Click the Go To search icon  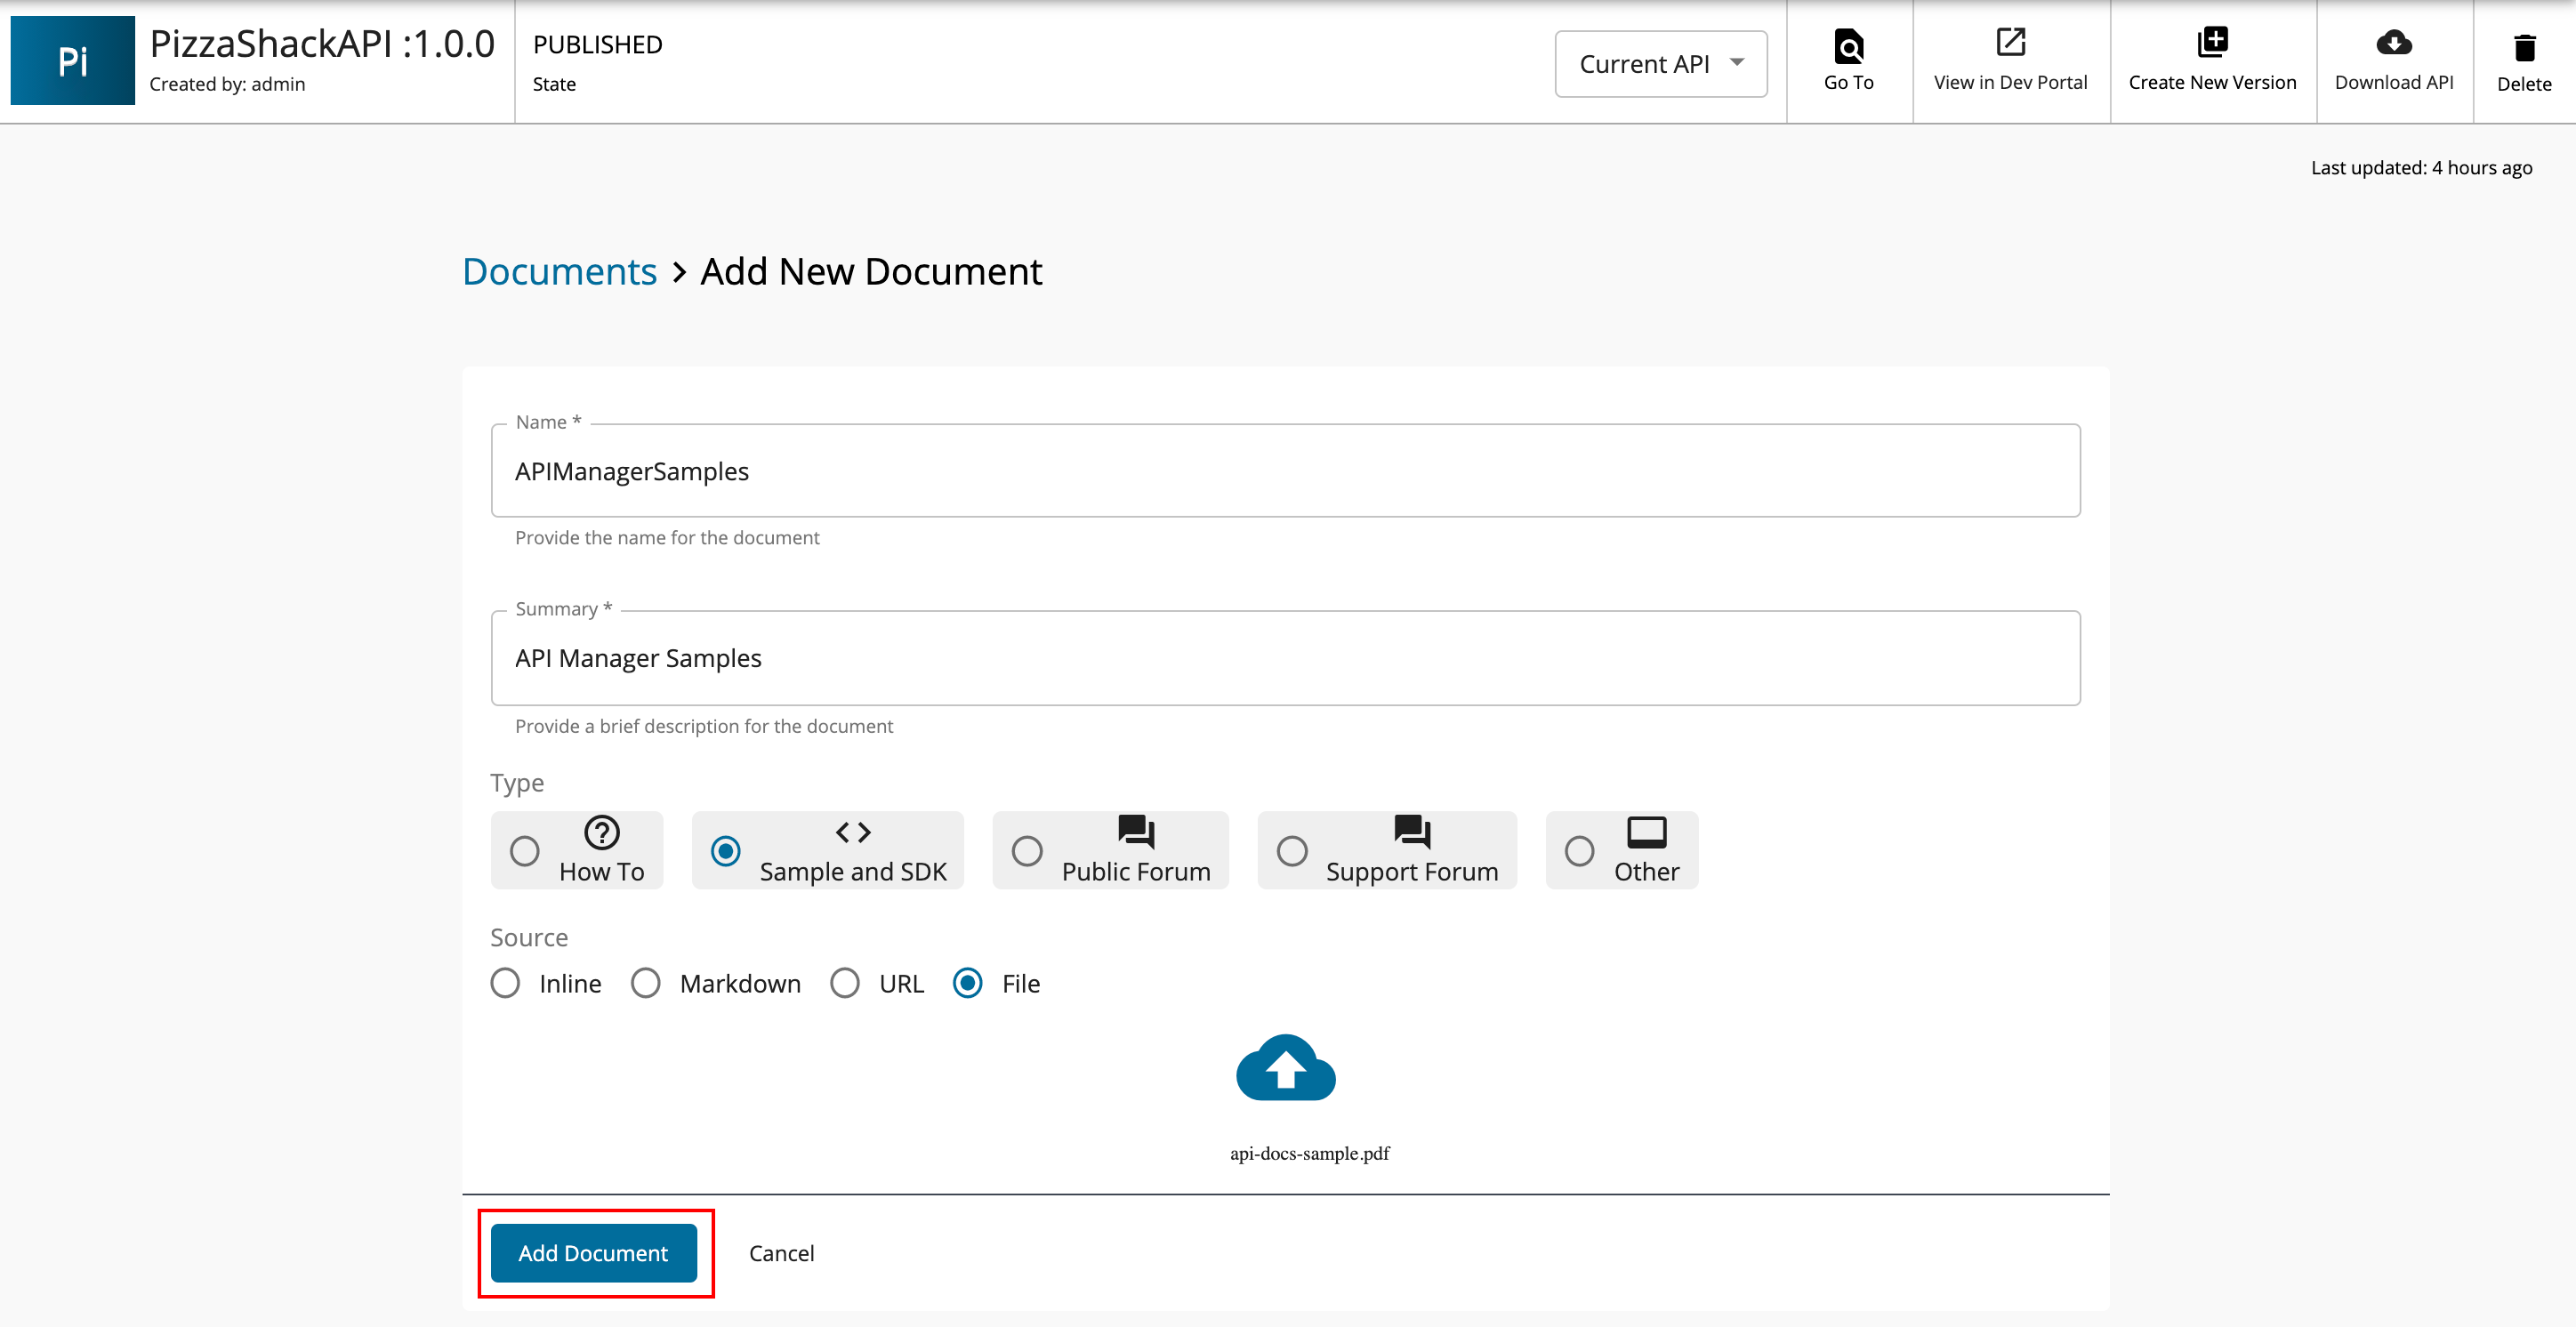pos(1848,46)
